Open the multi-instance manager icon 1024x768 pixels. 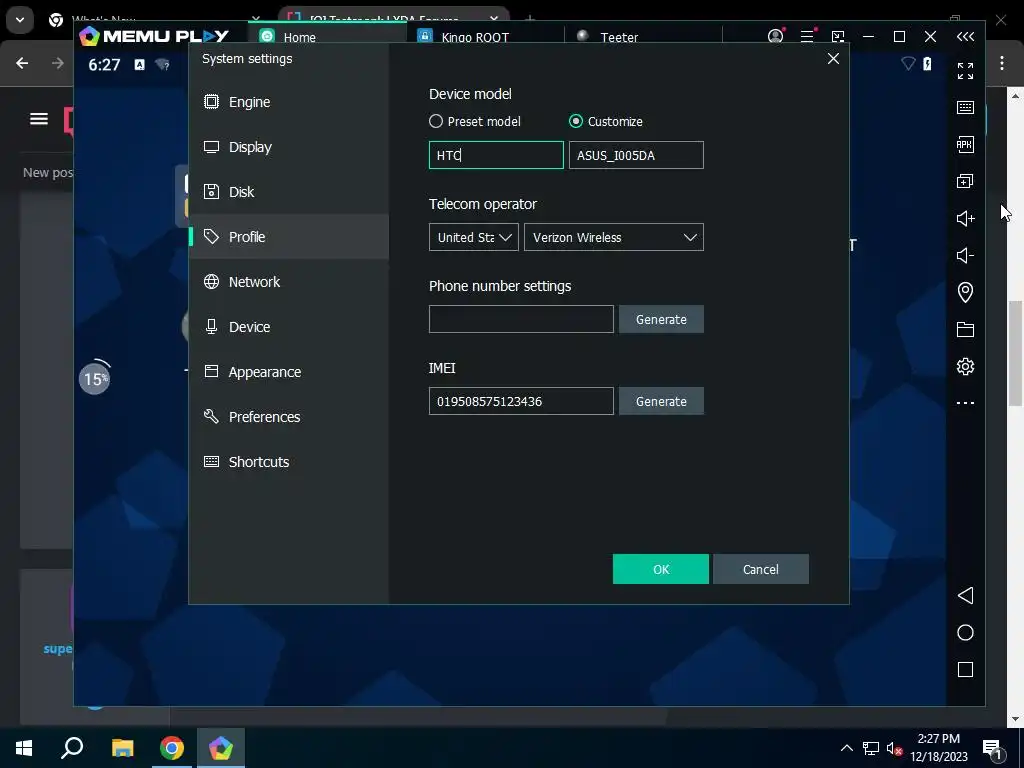pyautogui.click(x=965, y=182)
